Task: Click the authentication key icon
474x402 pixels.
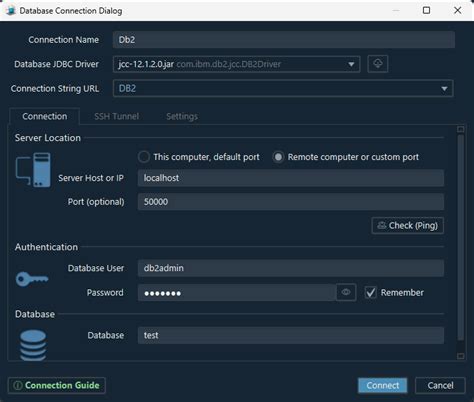Action: tap(32, 279)
